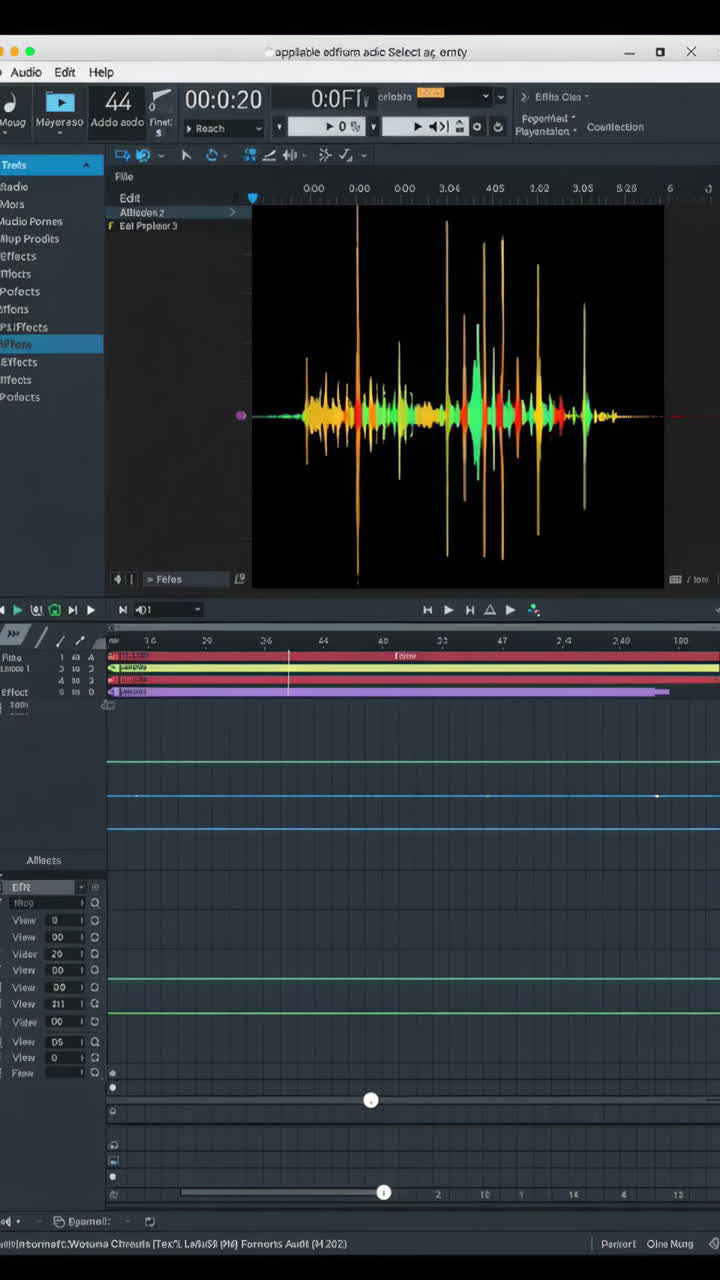The height and width of the screenshot is (1280, 720).
Task: Click the blue selection rectangle tool in edit toolbar
Action: (123, 155)
